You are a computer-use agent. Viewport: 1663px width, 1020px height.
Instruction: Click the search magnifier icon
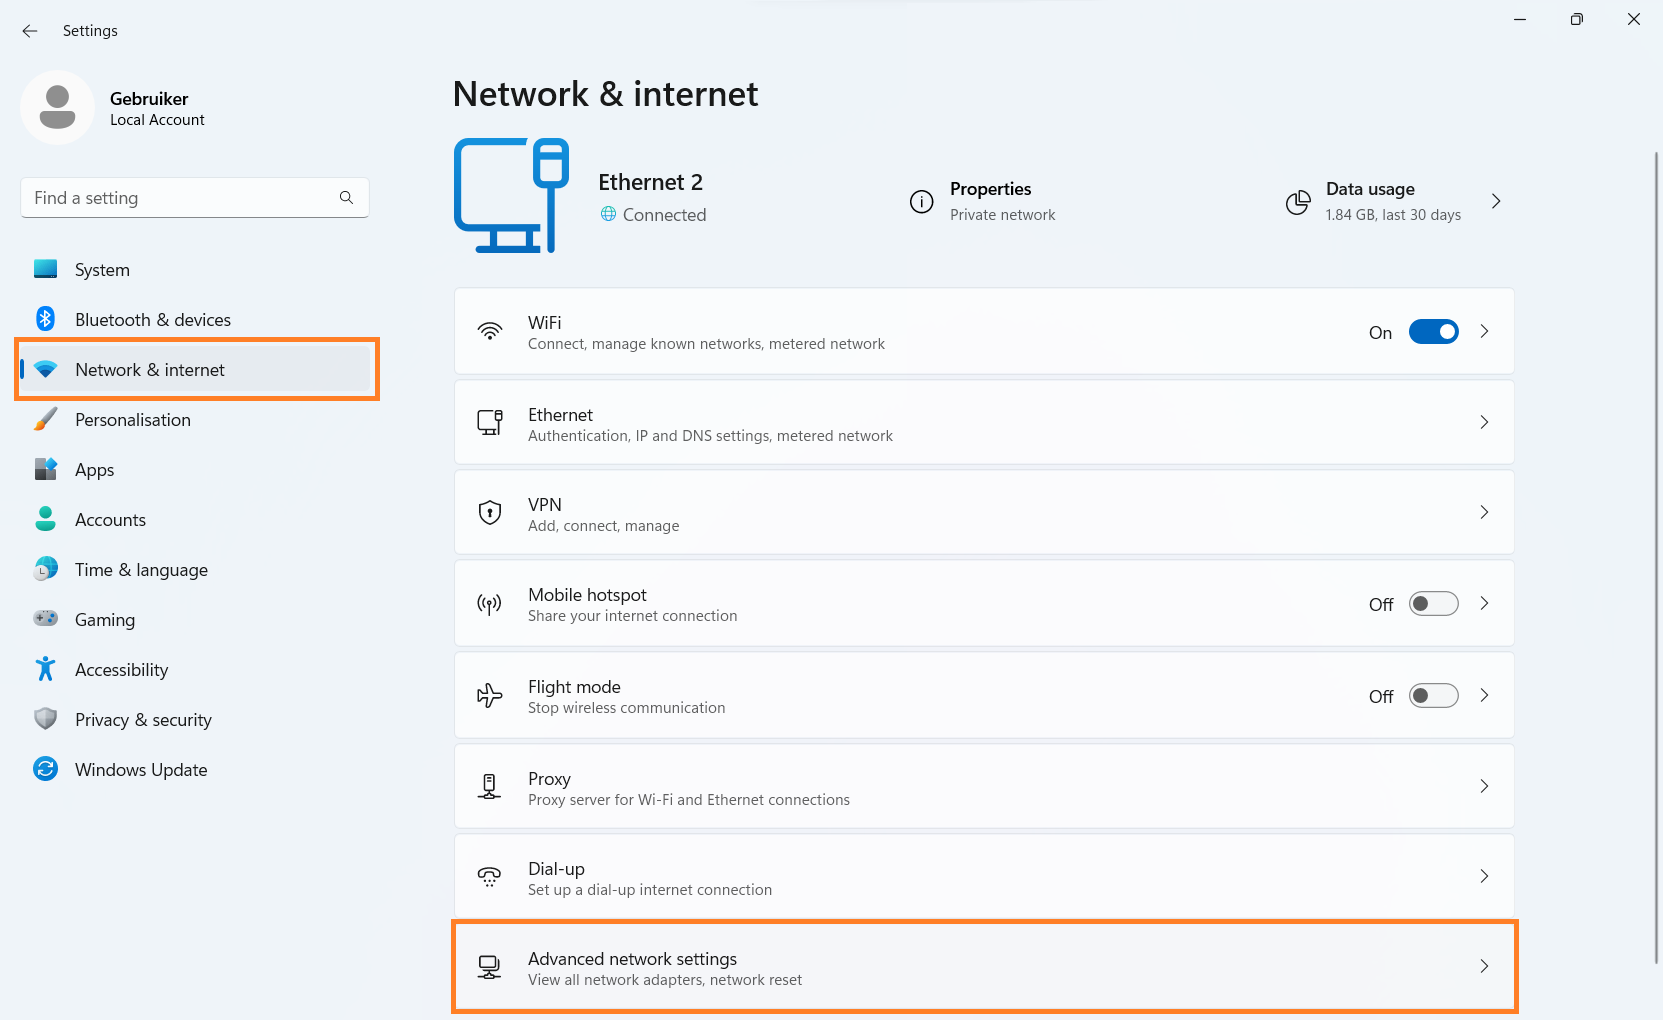346,198
